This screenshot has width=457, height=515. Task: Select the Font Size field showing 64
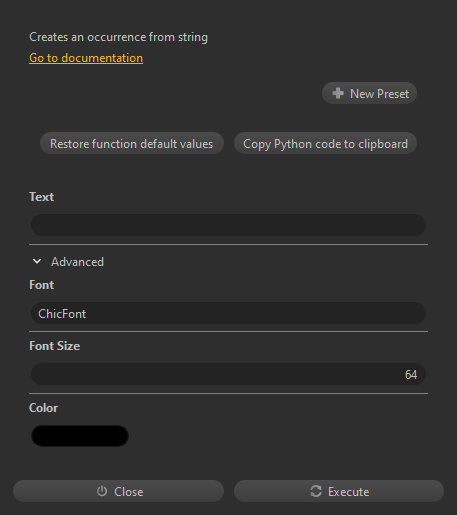(228, 374)
